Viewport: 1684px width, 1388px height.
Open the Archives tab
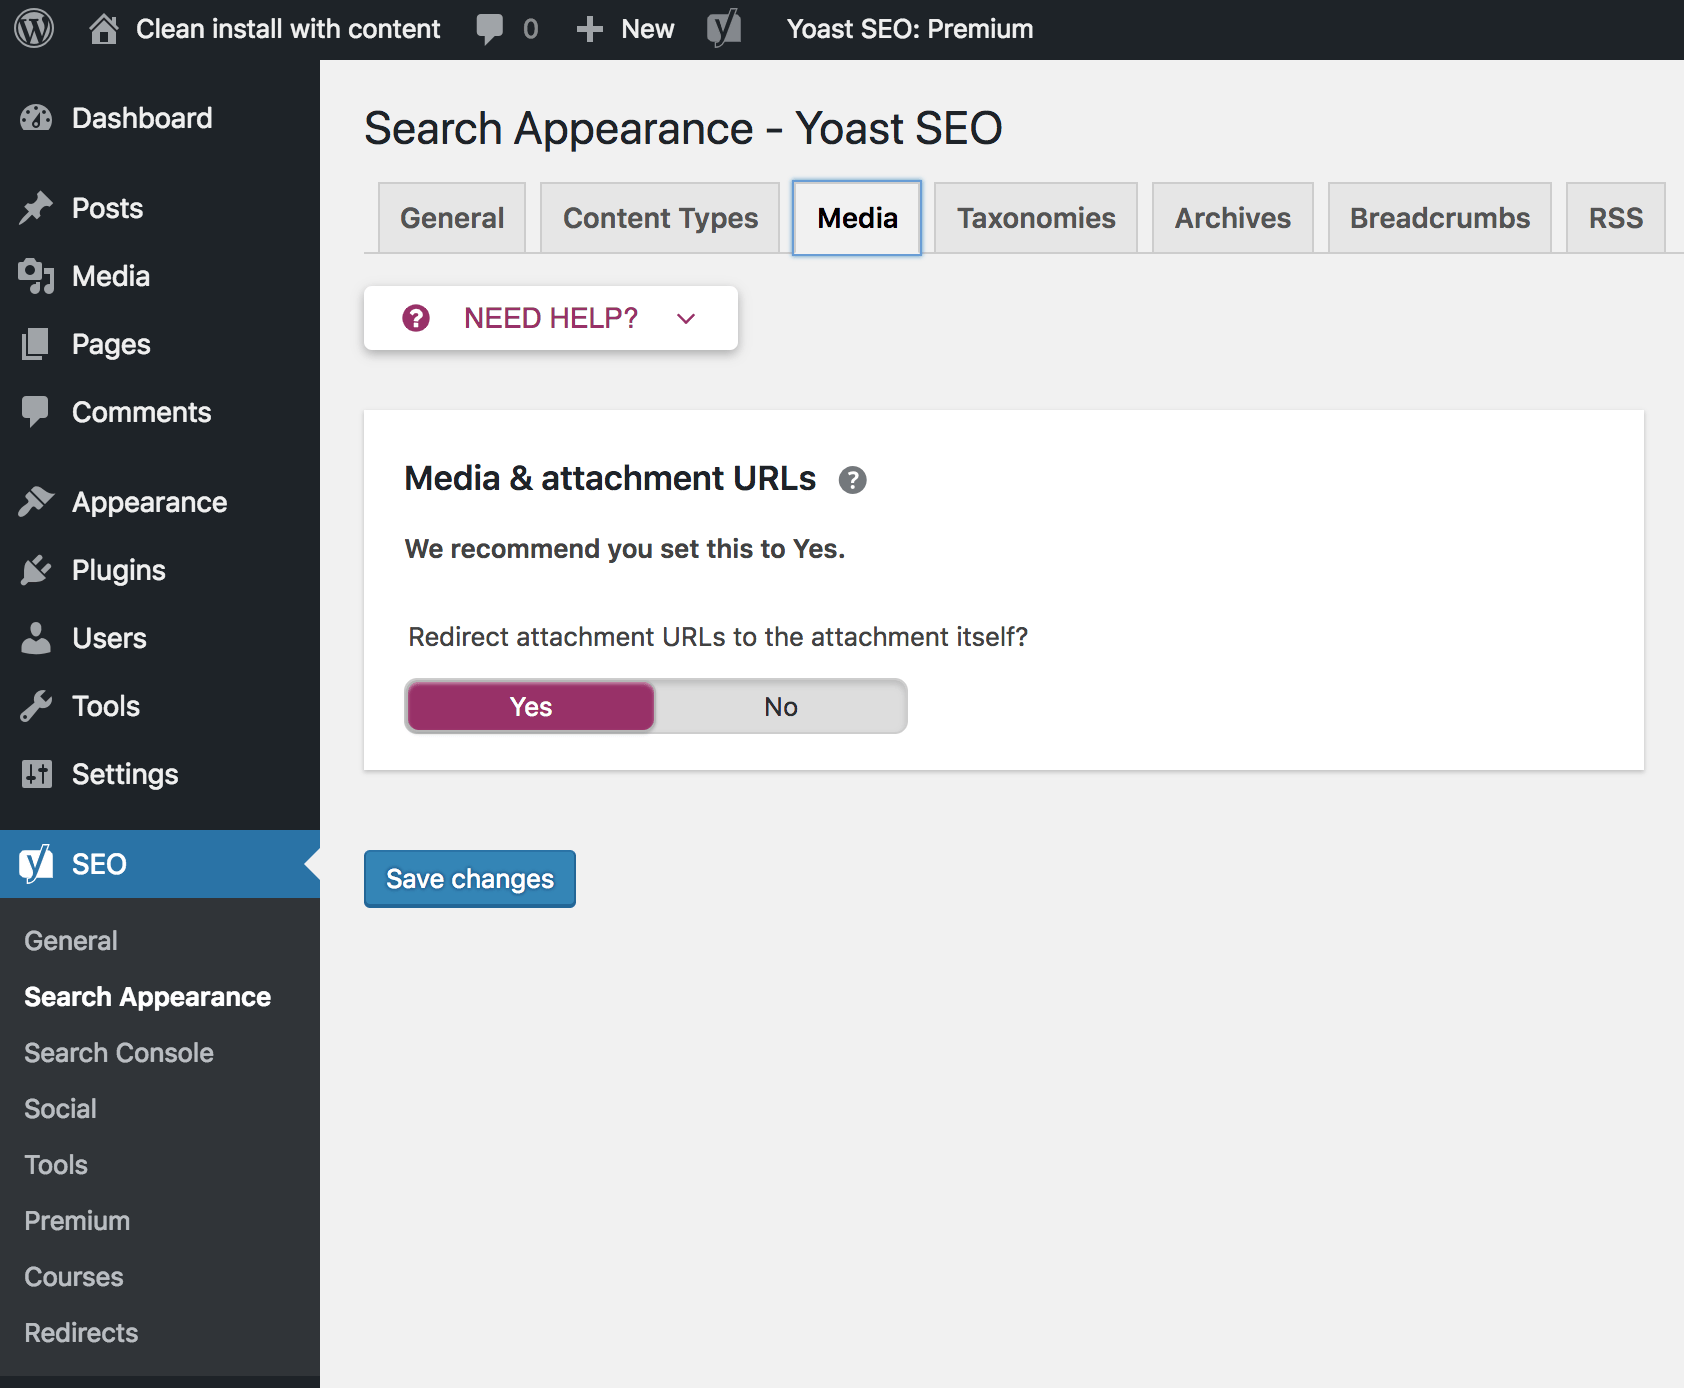click(1233, 218)
